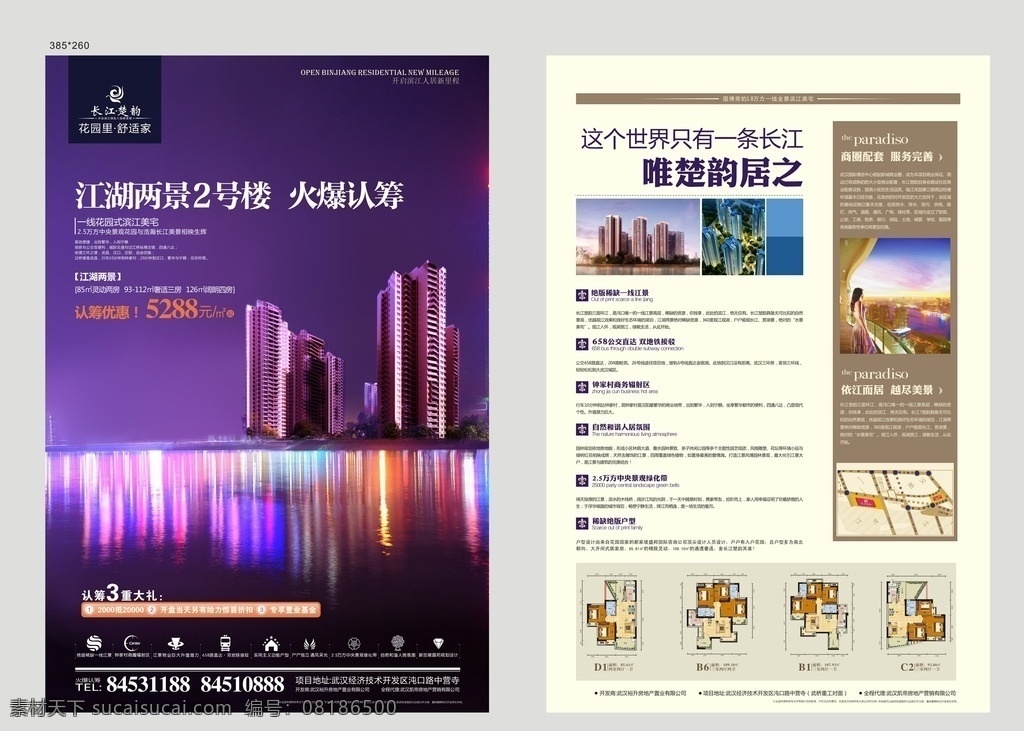Click the circular flower emblem icon in the icon row
This screenshot has width=1024, height=731.
point(354,643)
